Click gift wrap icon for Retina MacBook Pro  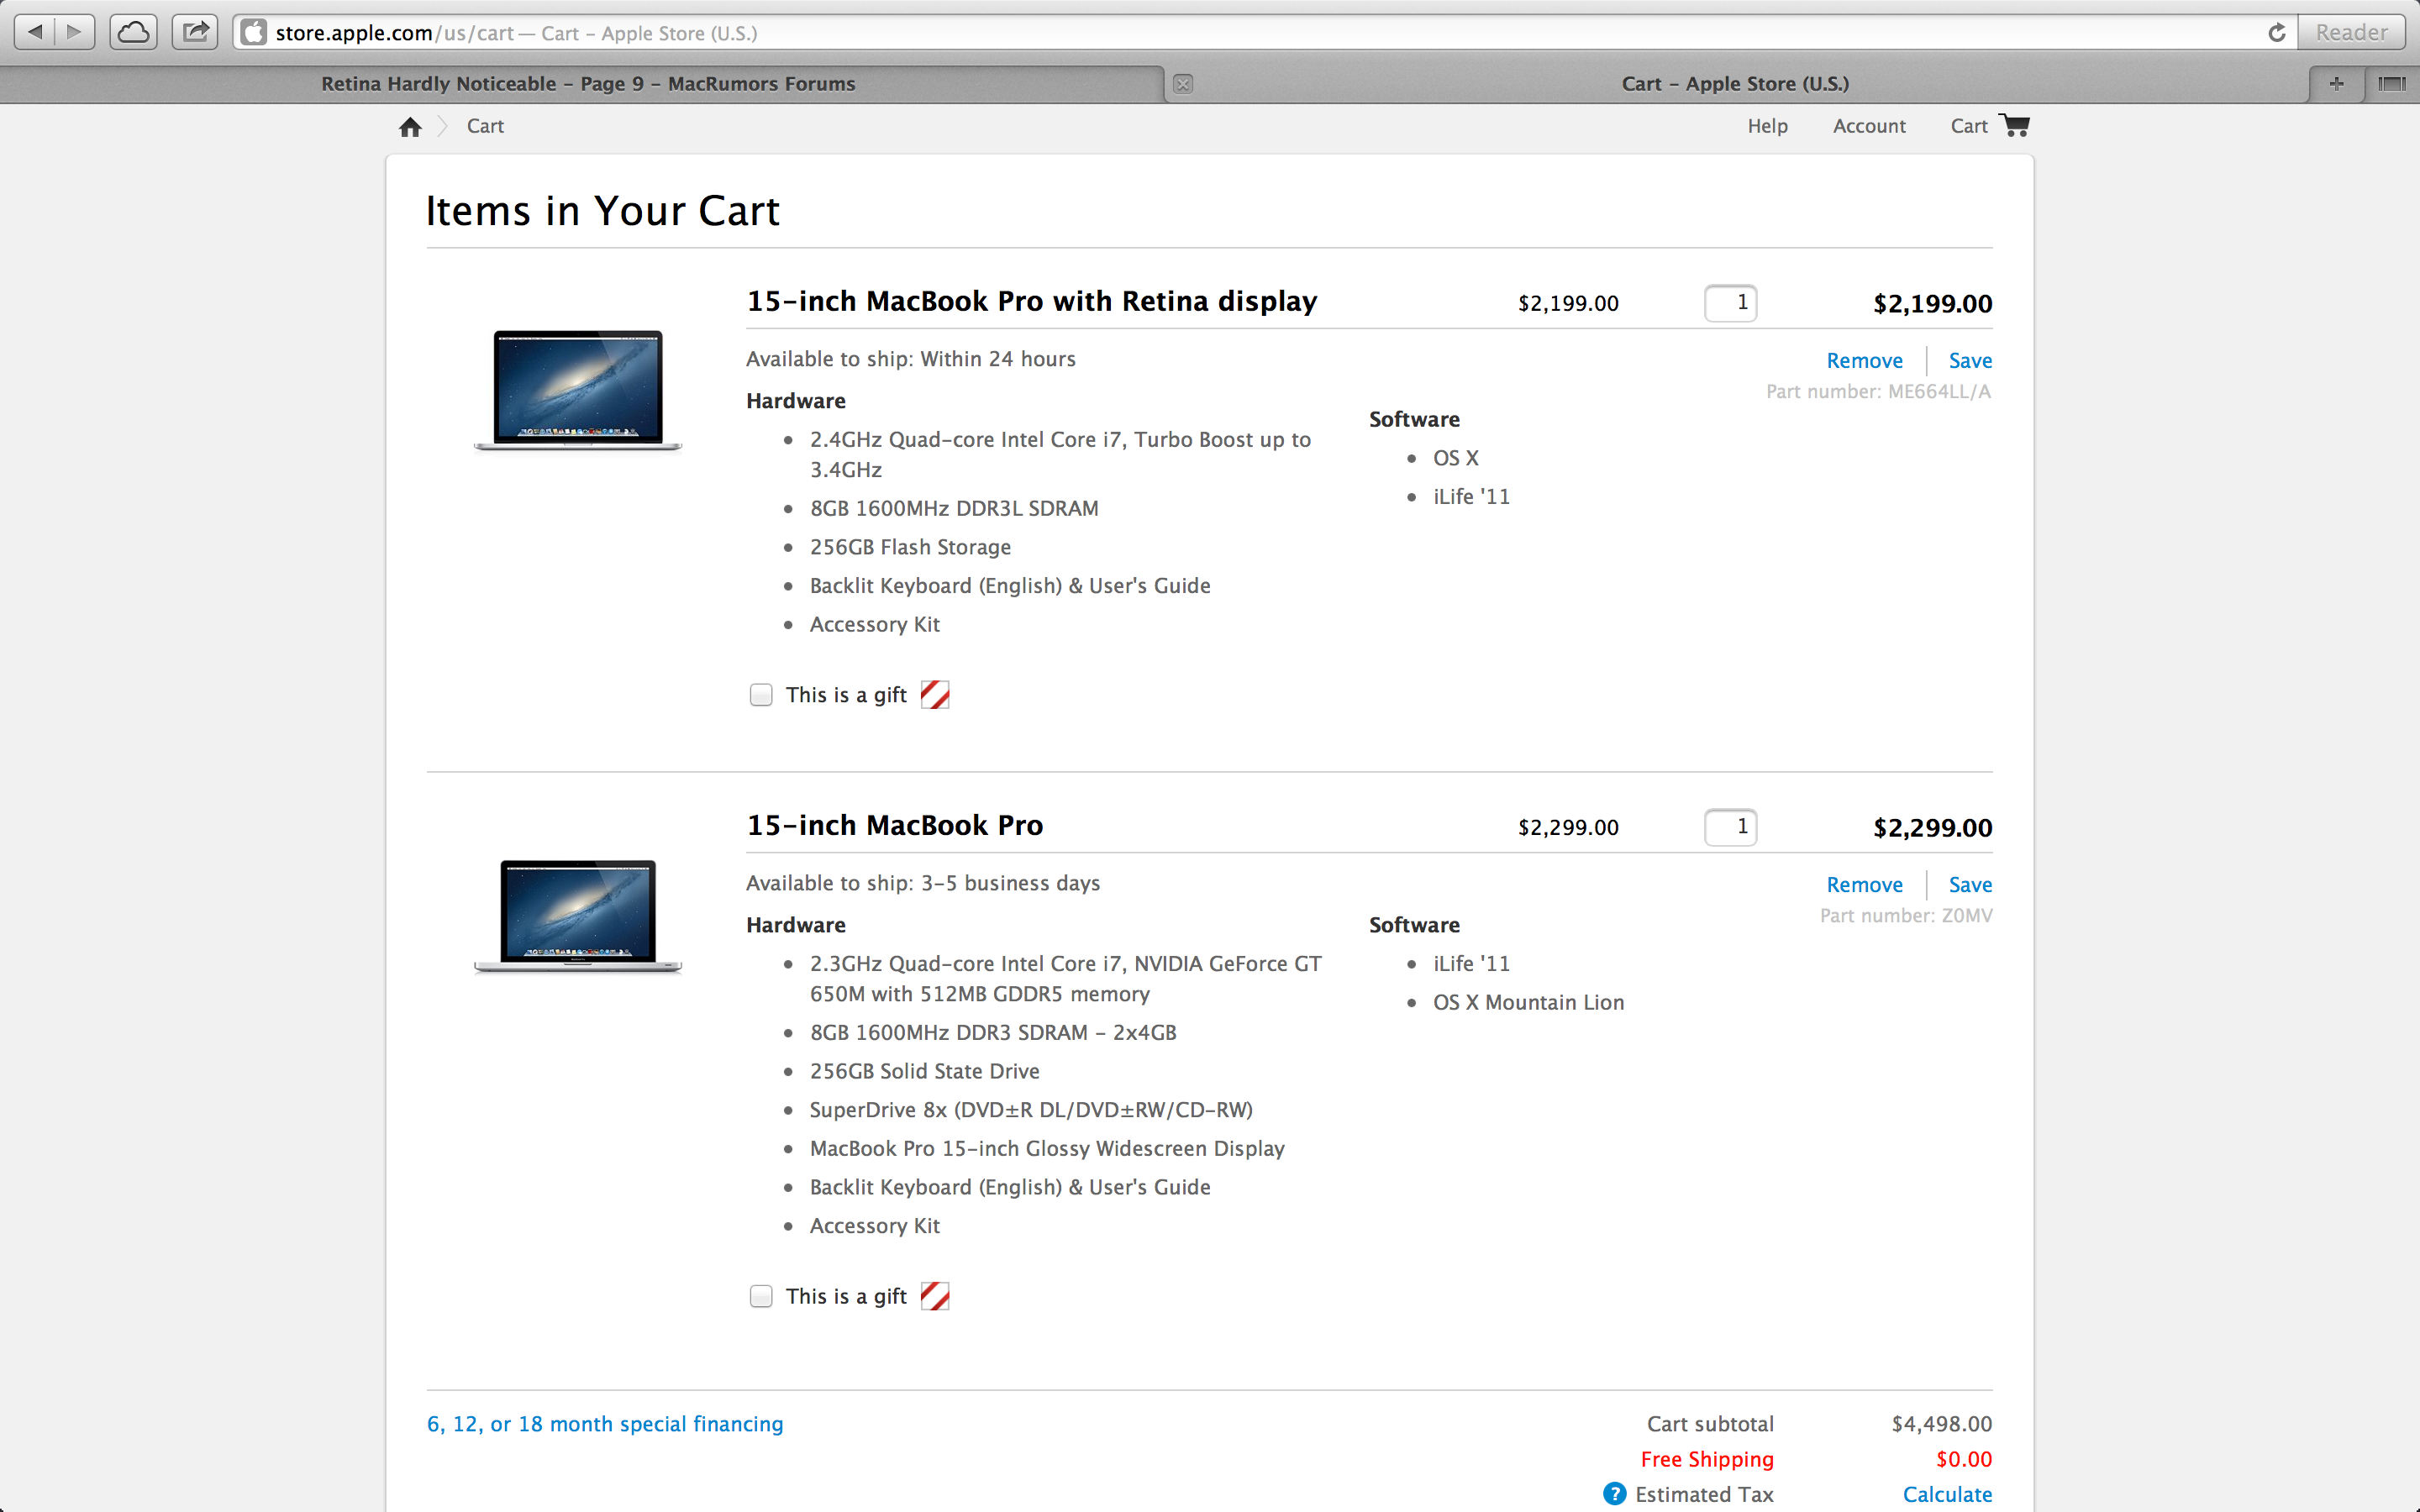(935, 694)
